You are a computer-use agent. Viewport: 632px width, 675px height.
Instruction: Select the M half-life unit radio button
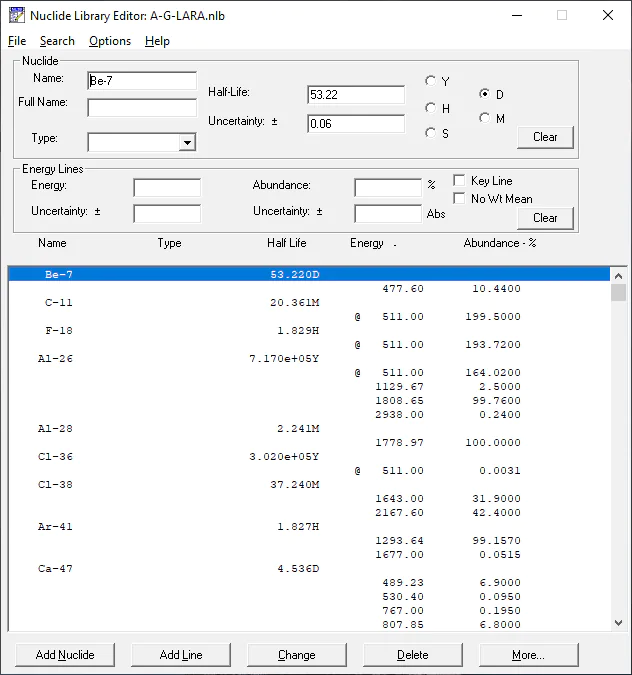[484, 118]
